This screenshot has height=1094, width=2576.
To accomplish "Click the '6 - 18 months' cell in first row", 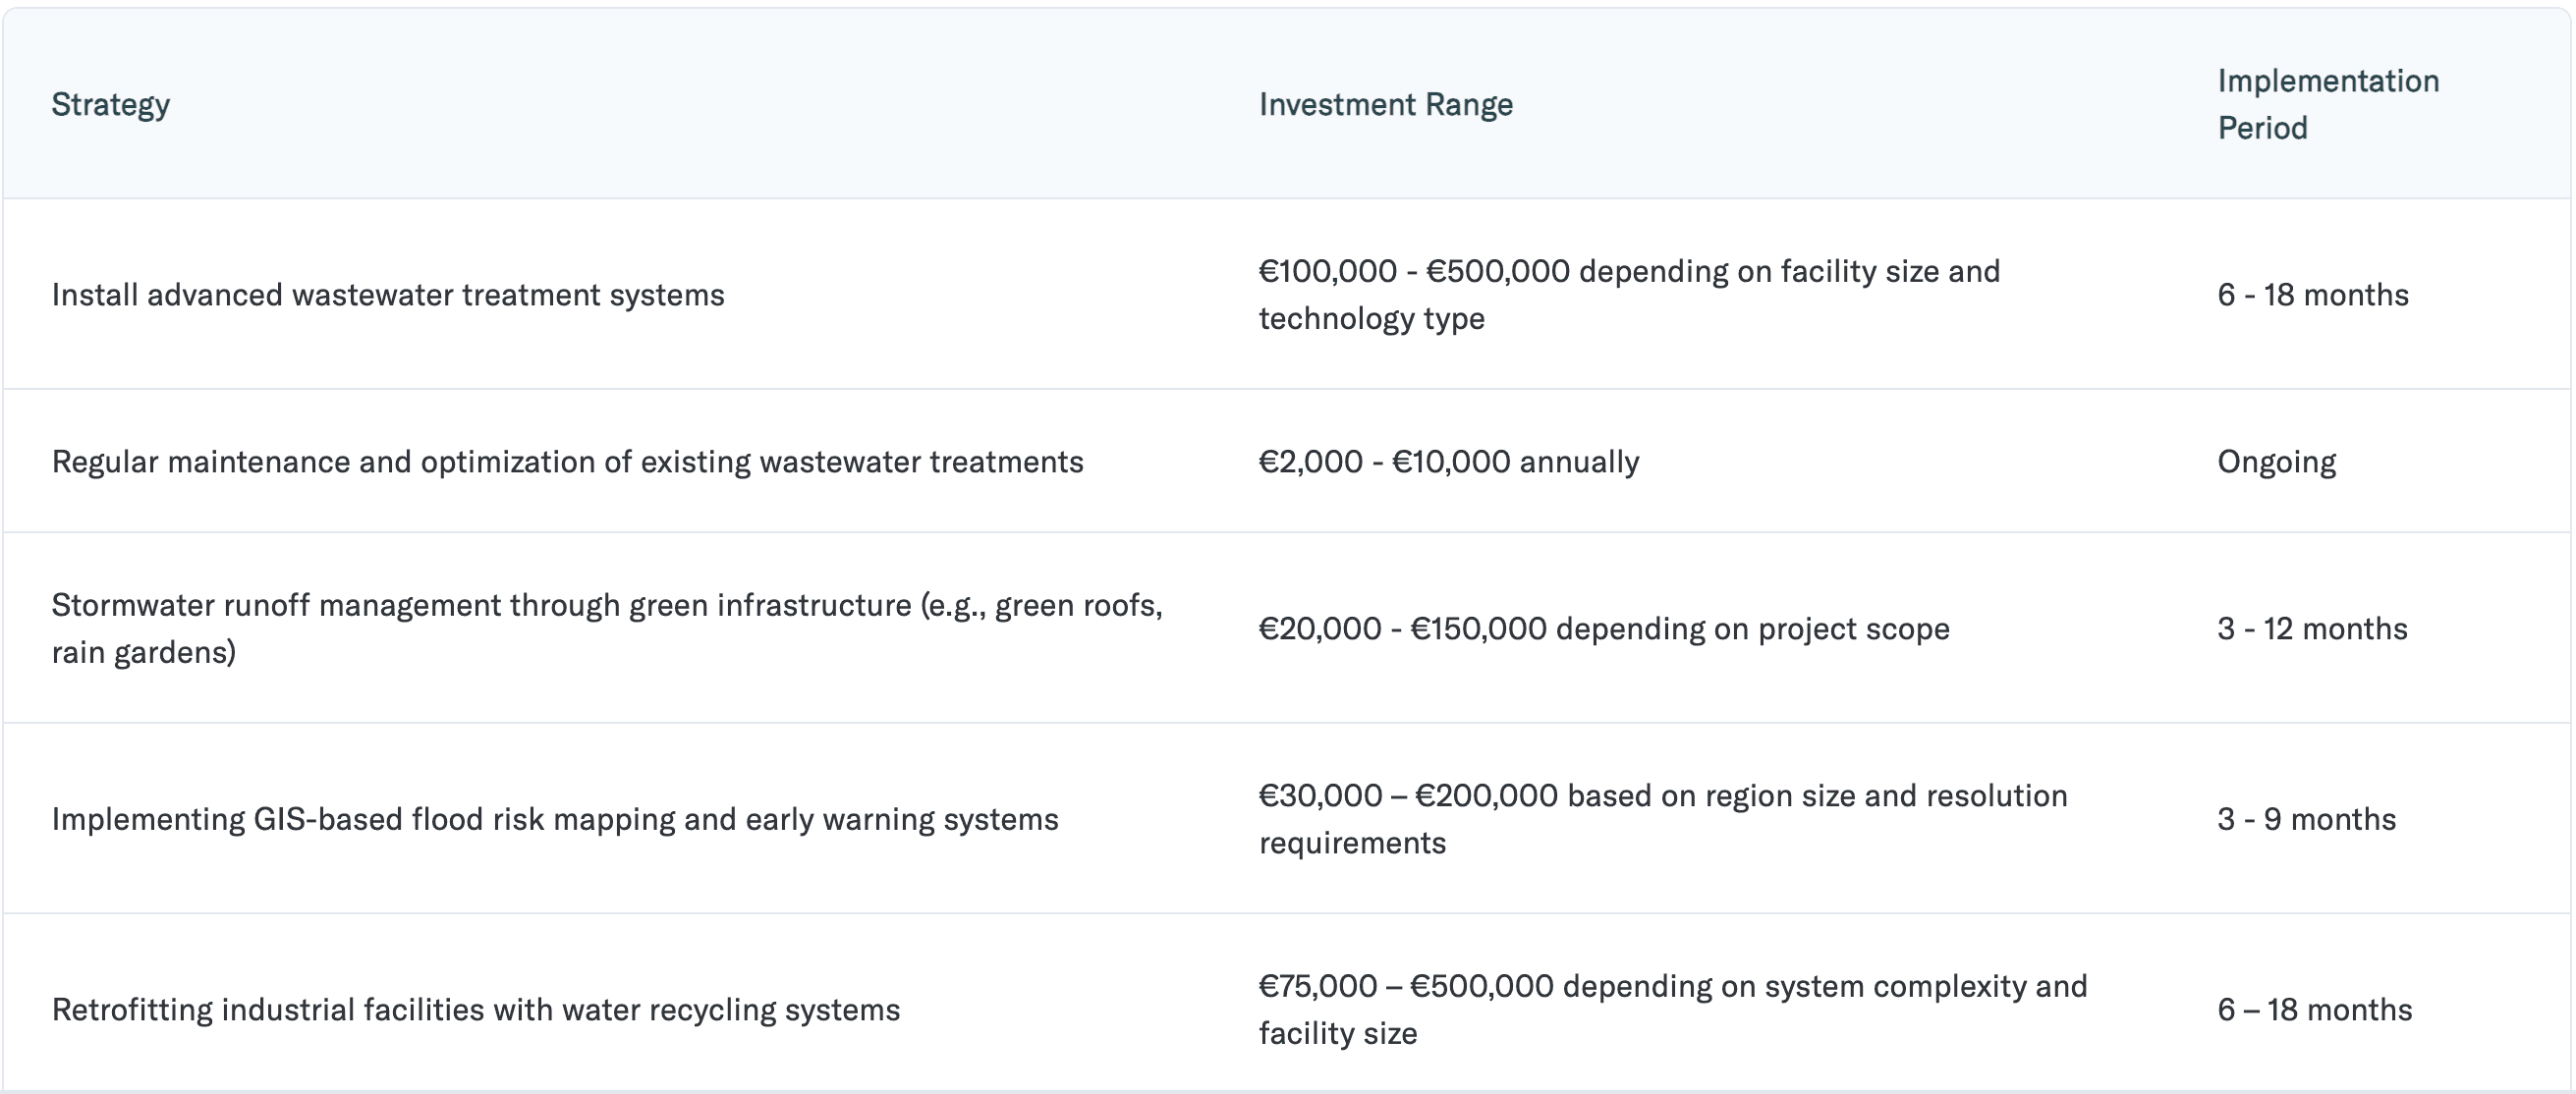I will (x=2312, y=295).
